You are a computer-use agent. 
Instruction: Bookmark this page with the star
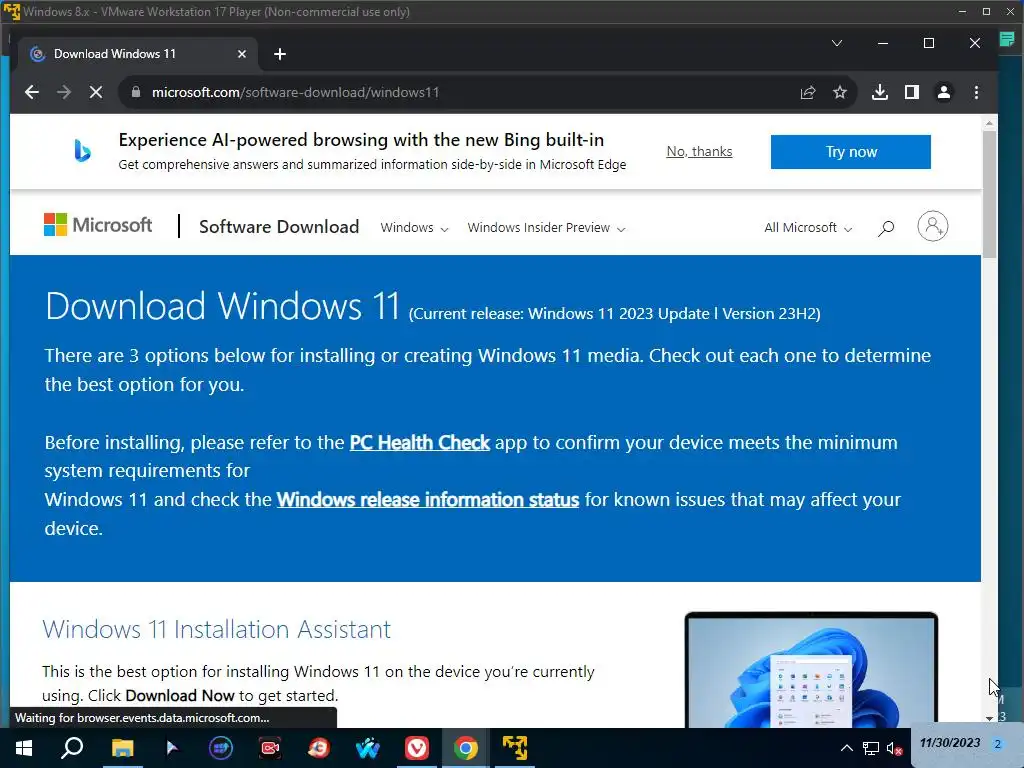(x=840, y=92)
